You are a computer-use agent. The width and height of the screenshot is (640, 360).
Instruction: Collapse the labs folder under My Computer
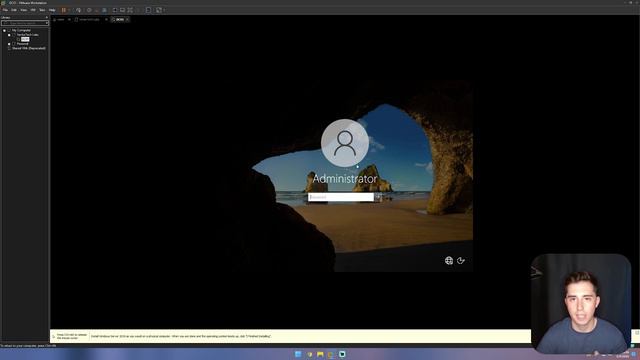point(9,35)
